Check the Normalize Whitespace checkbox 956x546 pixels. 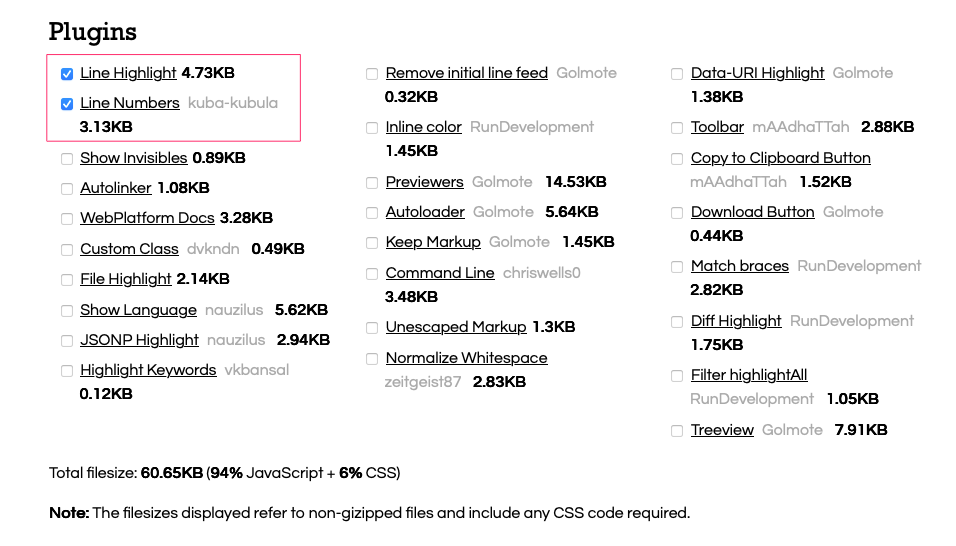[x=372, y=359]
